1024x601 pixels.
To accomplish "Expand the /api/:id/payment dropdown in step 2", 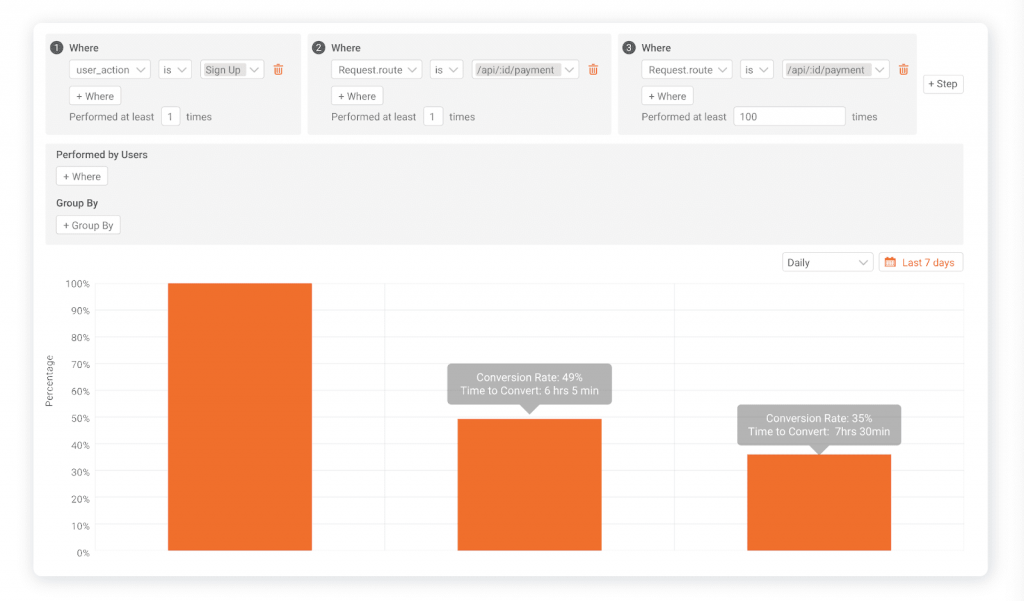I will (524, 69).
